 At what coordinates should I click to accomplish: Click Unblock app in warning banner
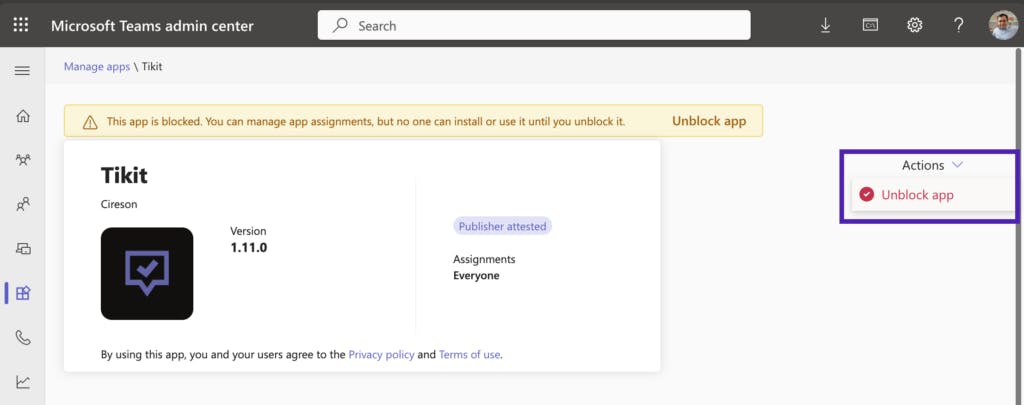click(709, 121)
